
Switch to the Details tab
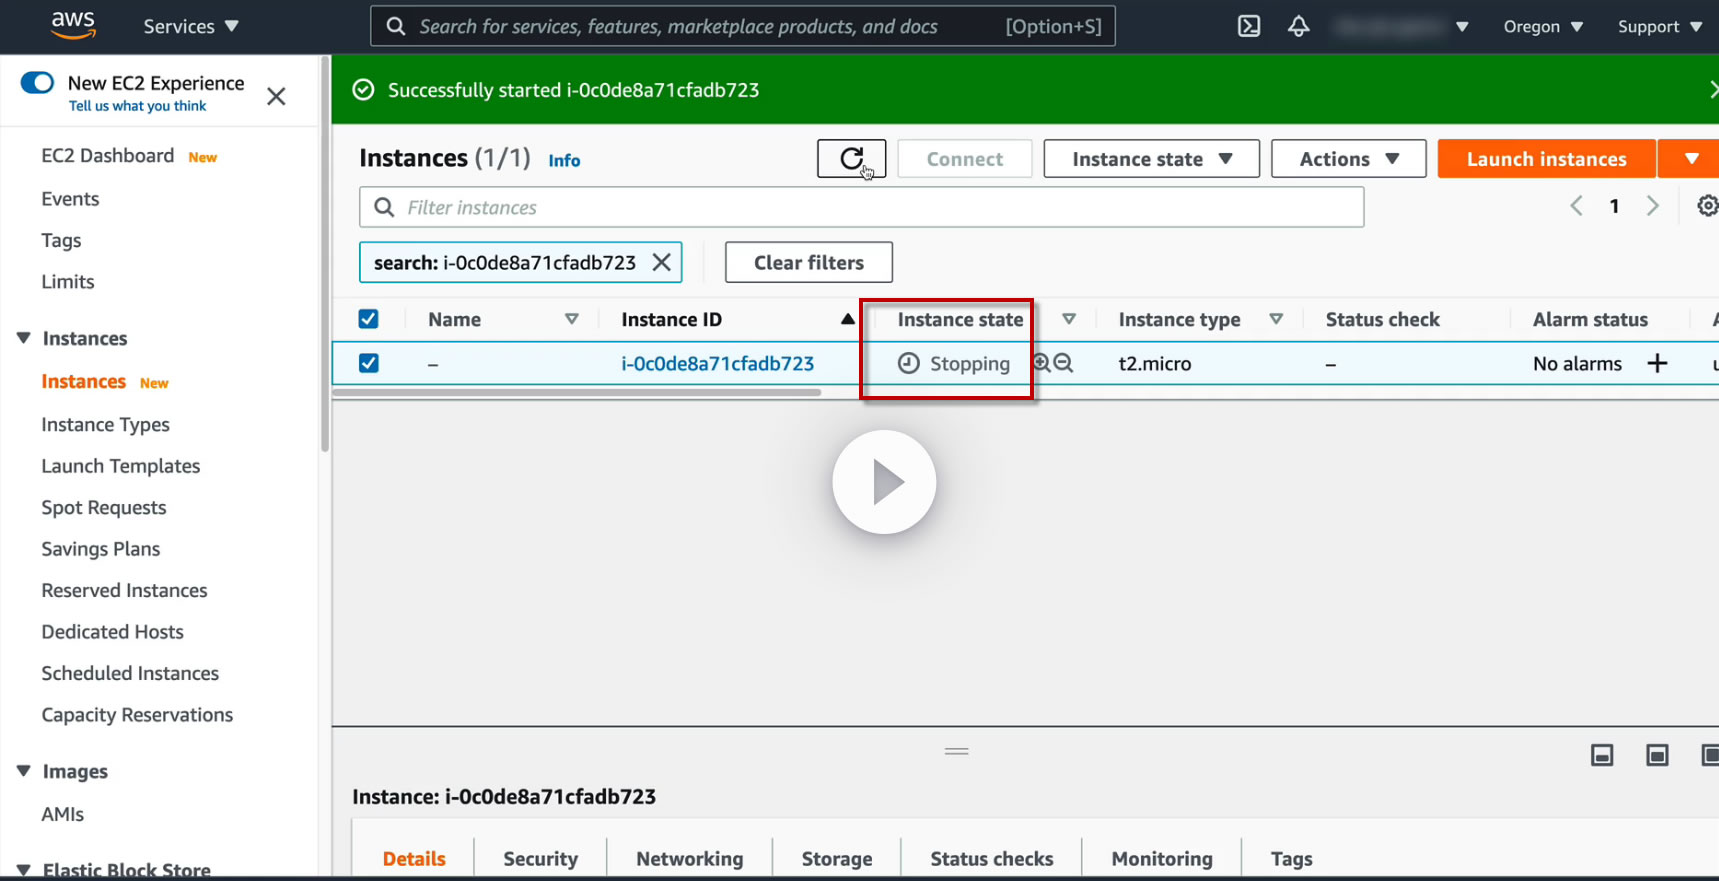point(414,859)
